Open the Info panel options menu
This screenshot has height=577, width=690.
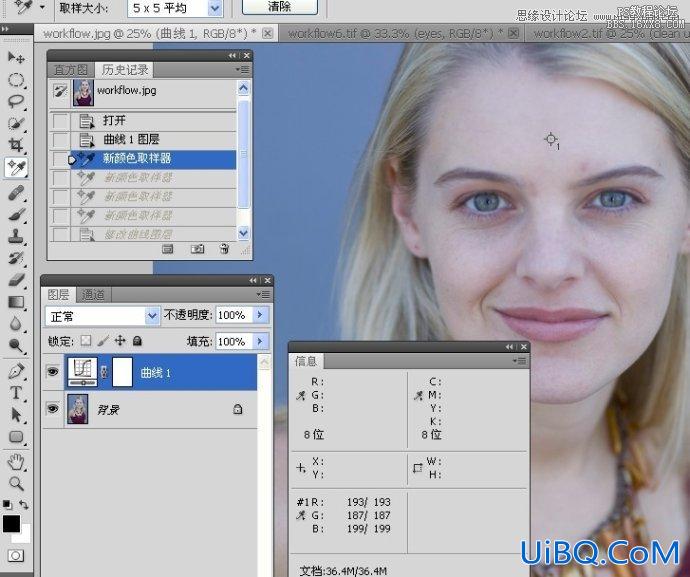pyautogui.click(x=520, y=361)
